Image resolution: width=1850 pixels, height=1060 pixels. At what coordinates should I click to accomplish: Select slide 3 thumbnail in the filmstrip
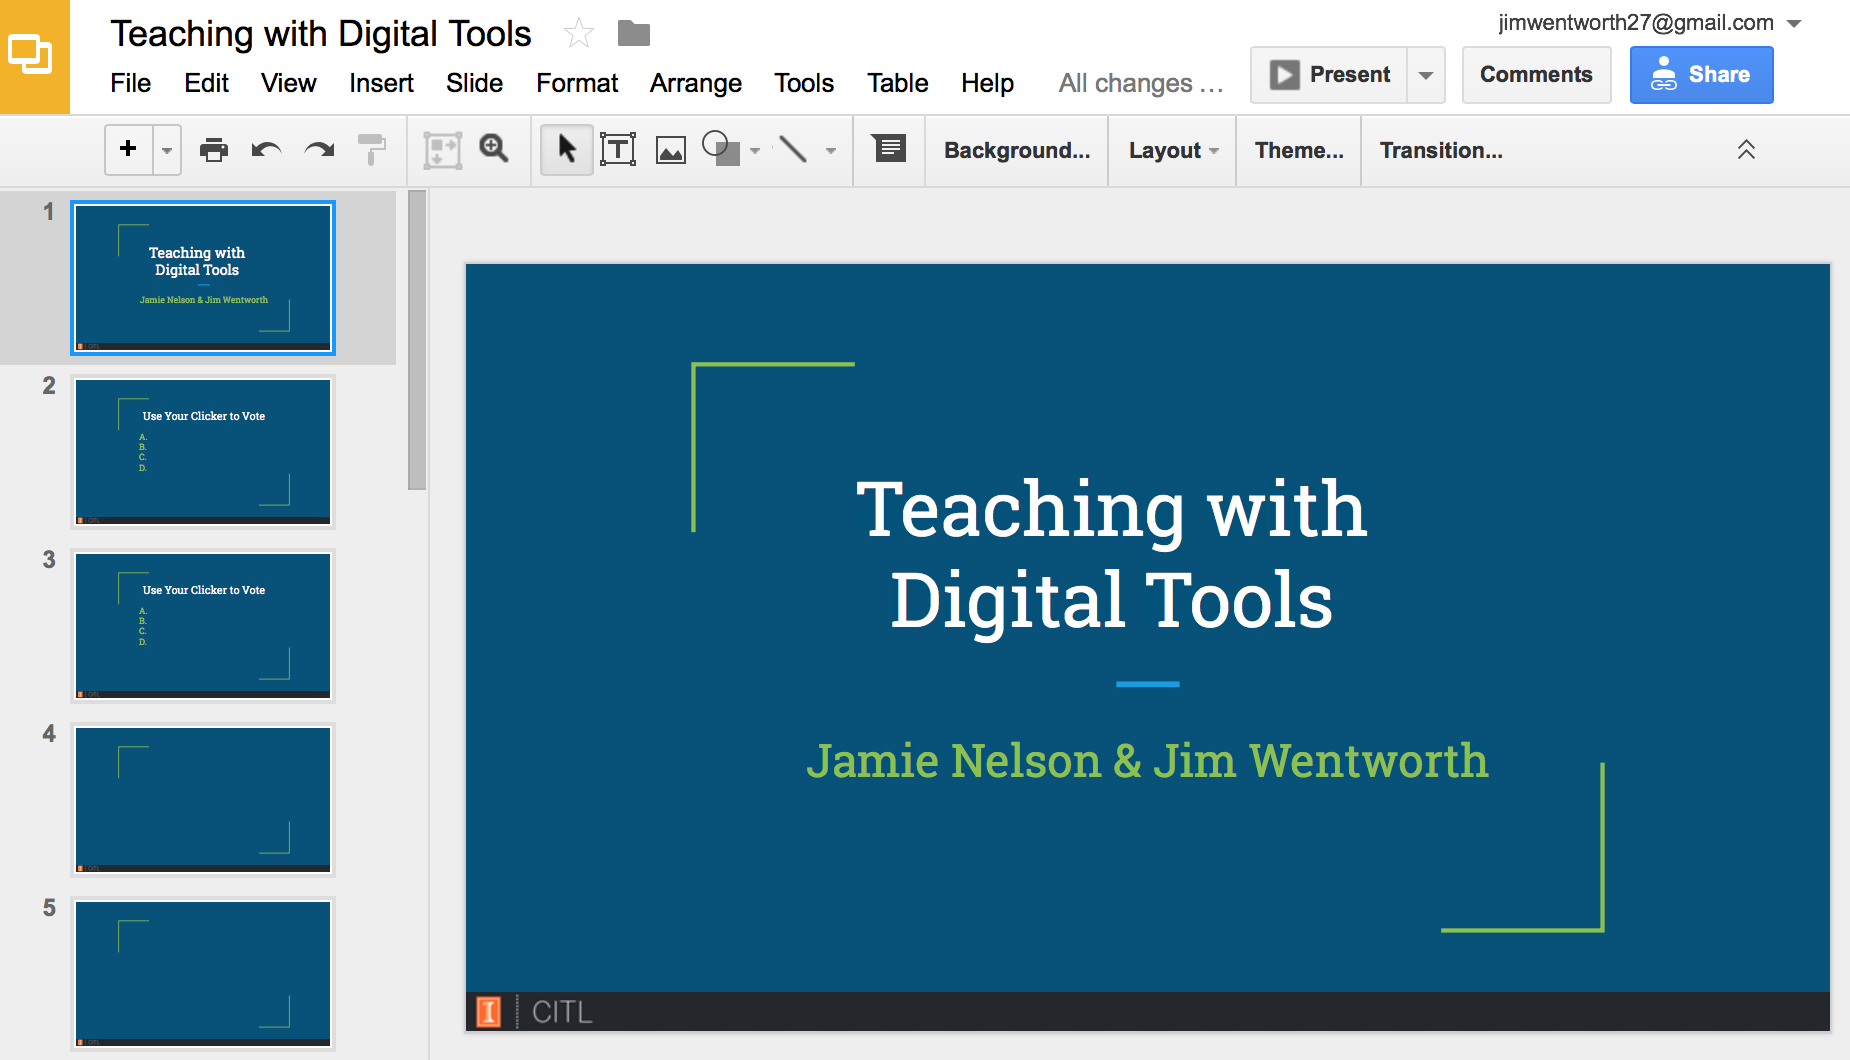click(202, 626)
